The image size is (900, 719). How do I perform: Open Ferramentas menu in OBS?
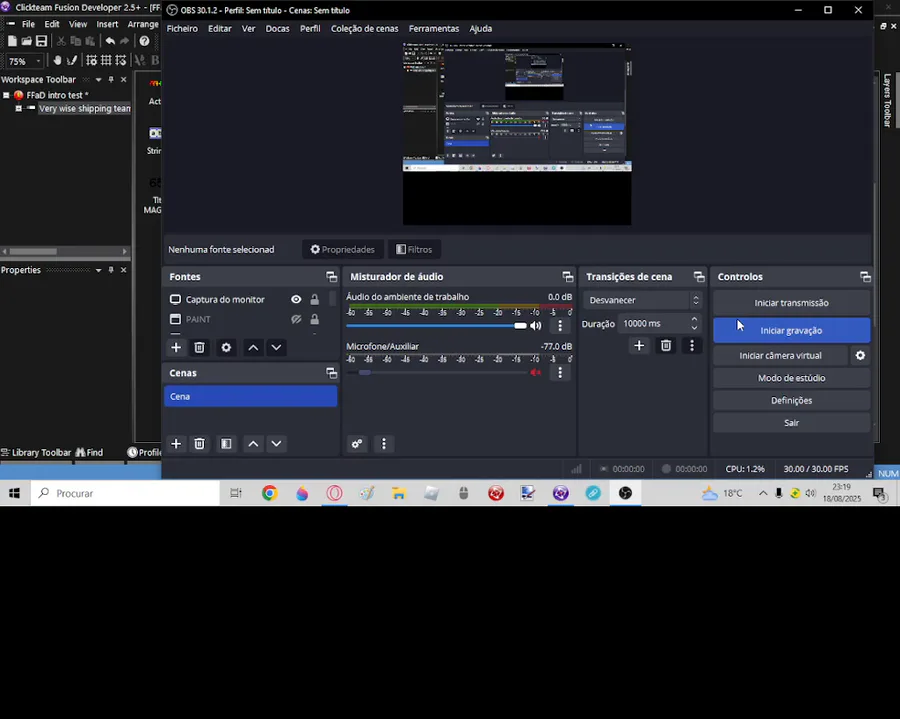pos(434,29)
